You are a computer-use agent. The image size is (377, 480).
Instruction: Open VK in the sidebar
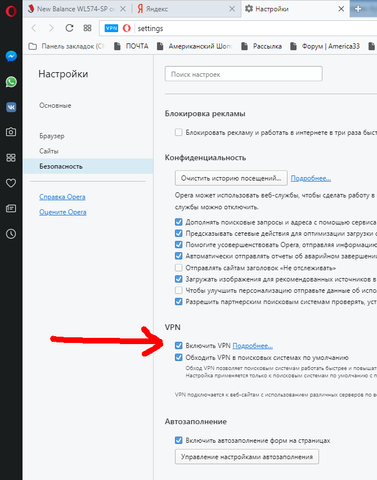tap(11, 107)
